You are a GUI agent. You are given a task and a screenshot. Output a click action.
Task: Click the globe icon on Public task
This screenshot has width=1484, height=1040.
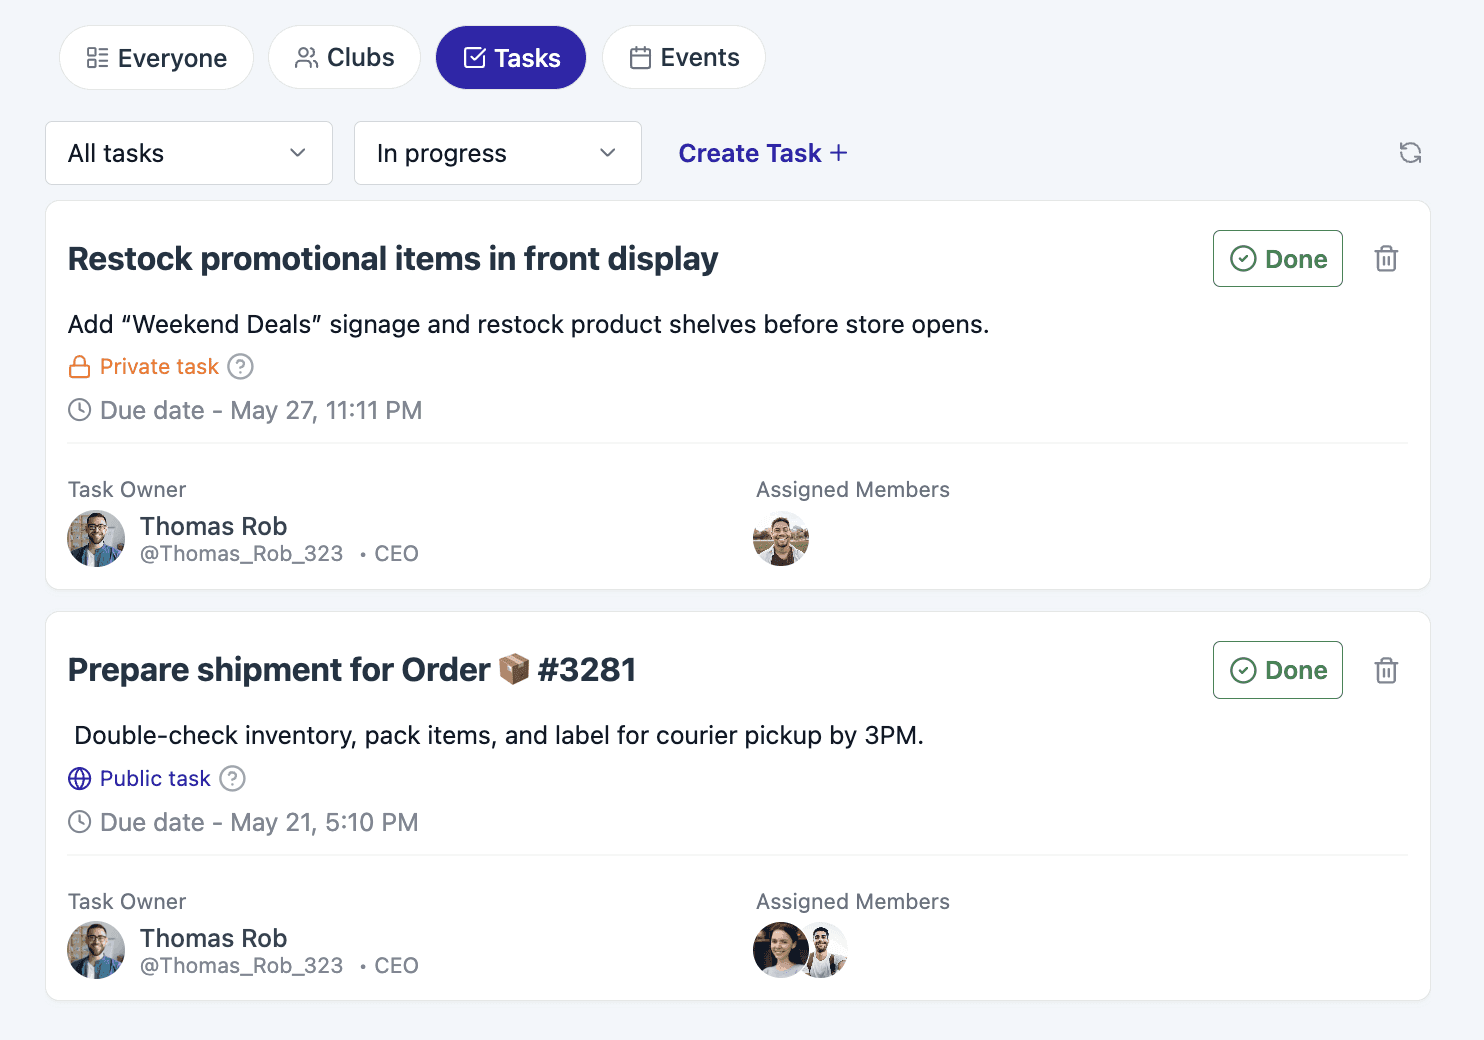pos(80,778)
